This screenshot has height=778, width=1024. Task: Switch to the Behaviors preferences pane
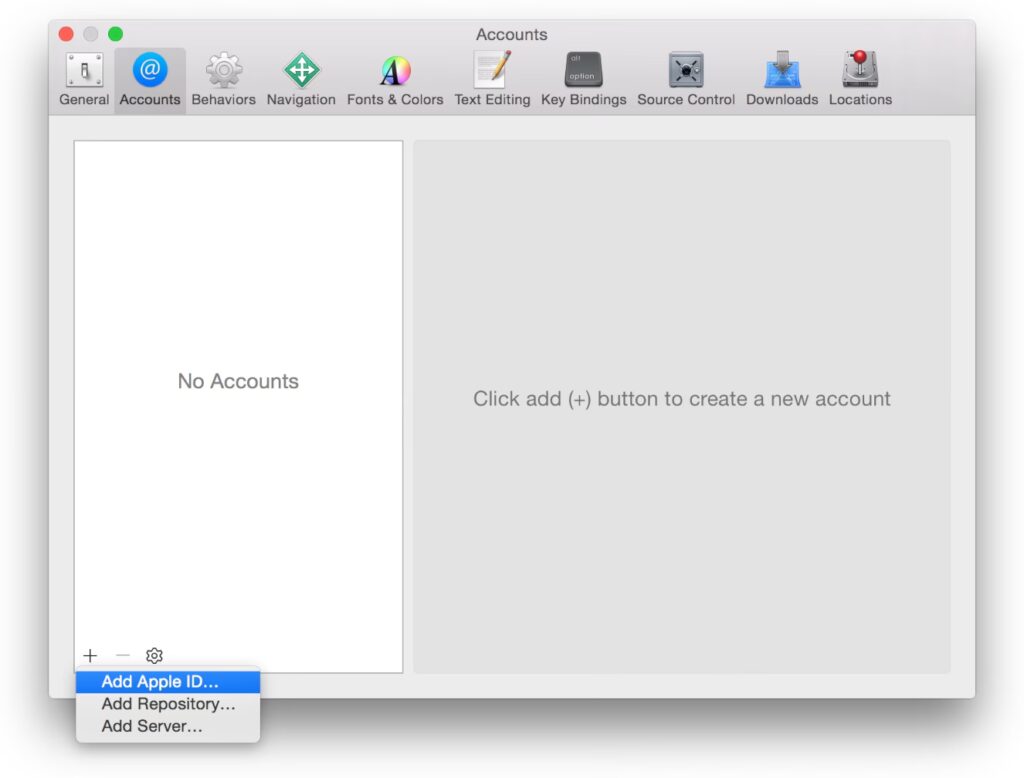(223, 79)
